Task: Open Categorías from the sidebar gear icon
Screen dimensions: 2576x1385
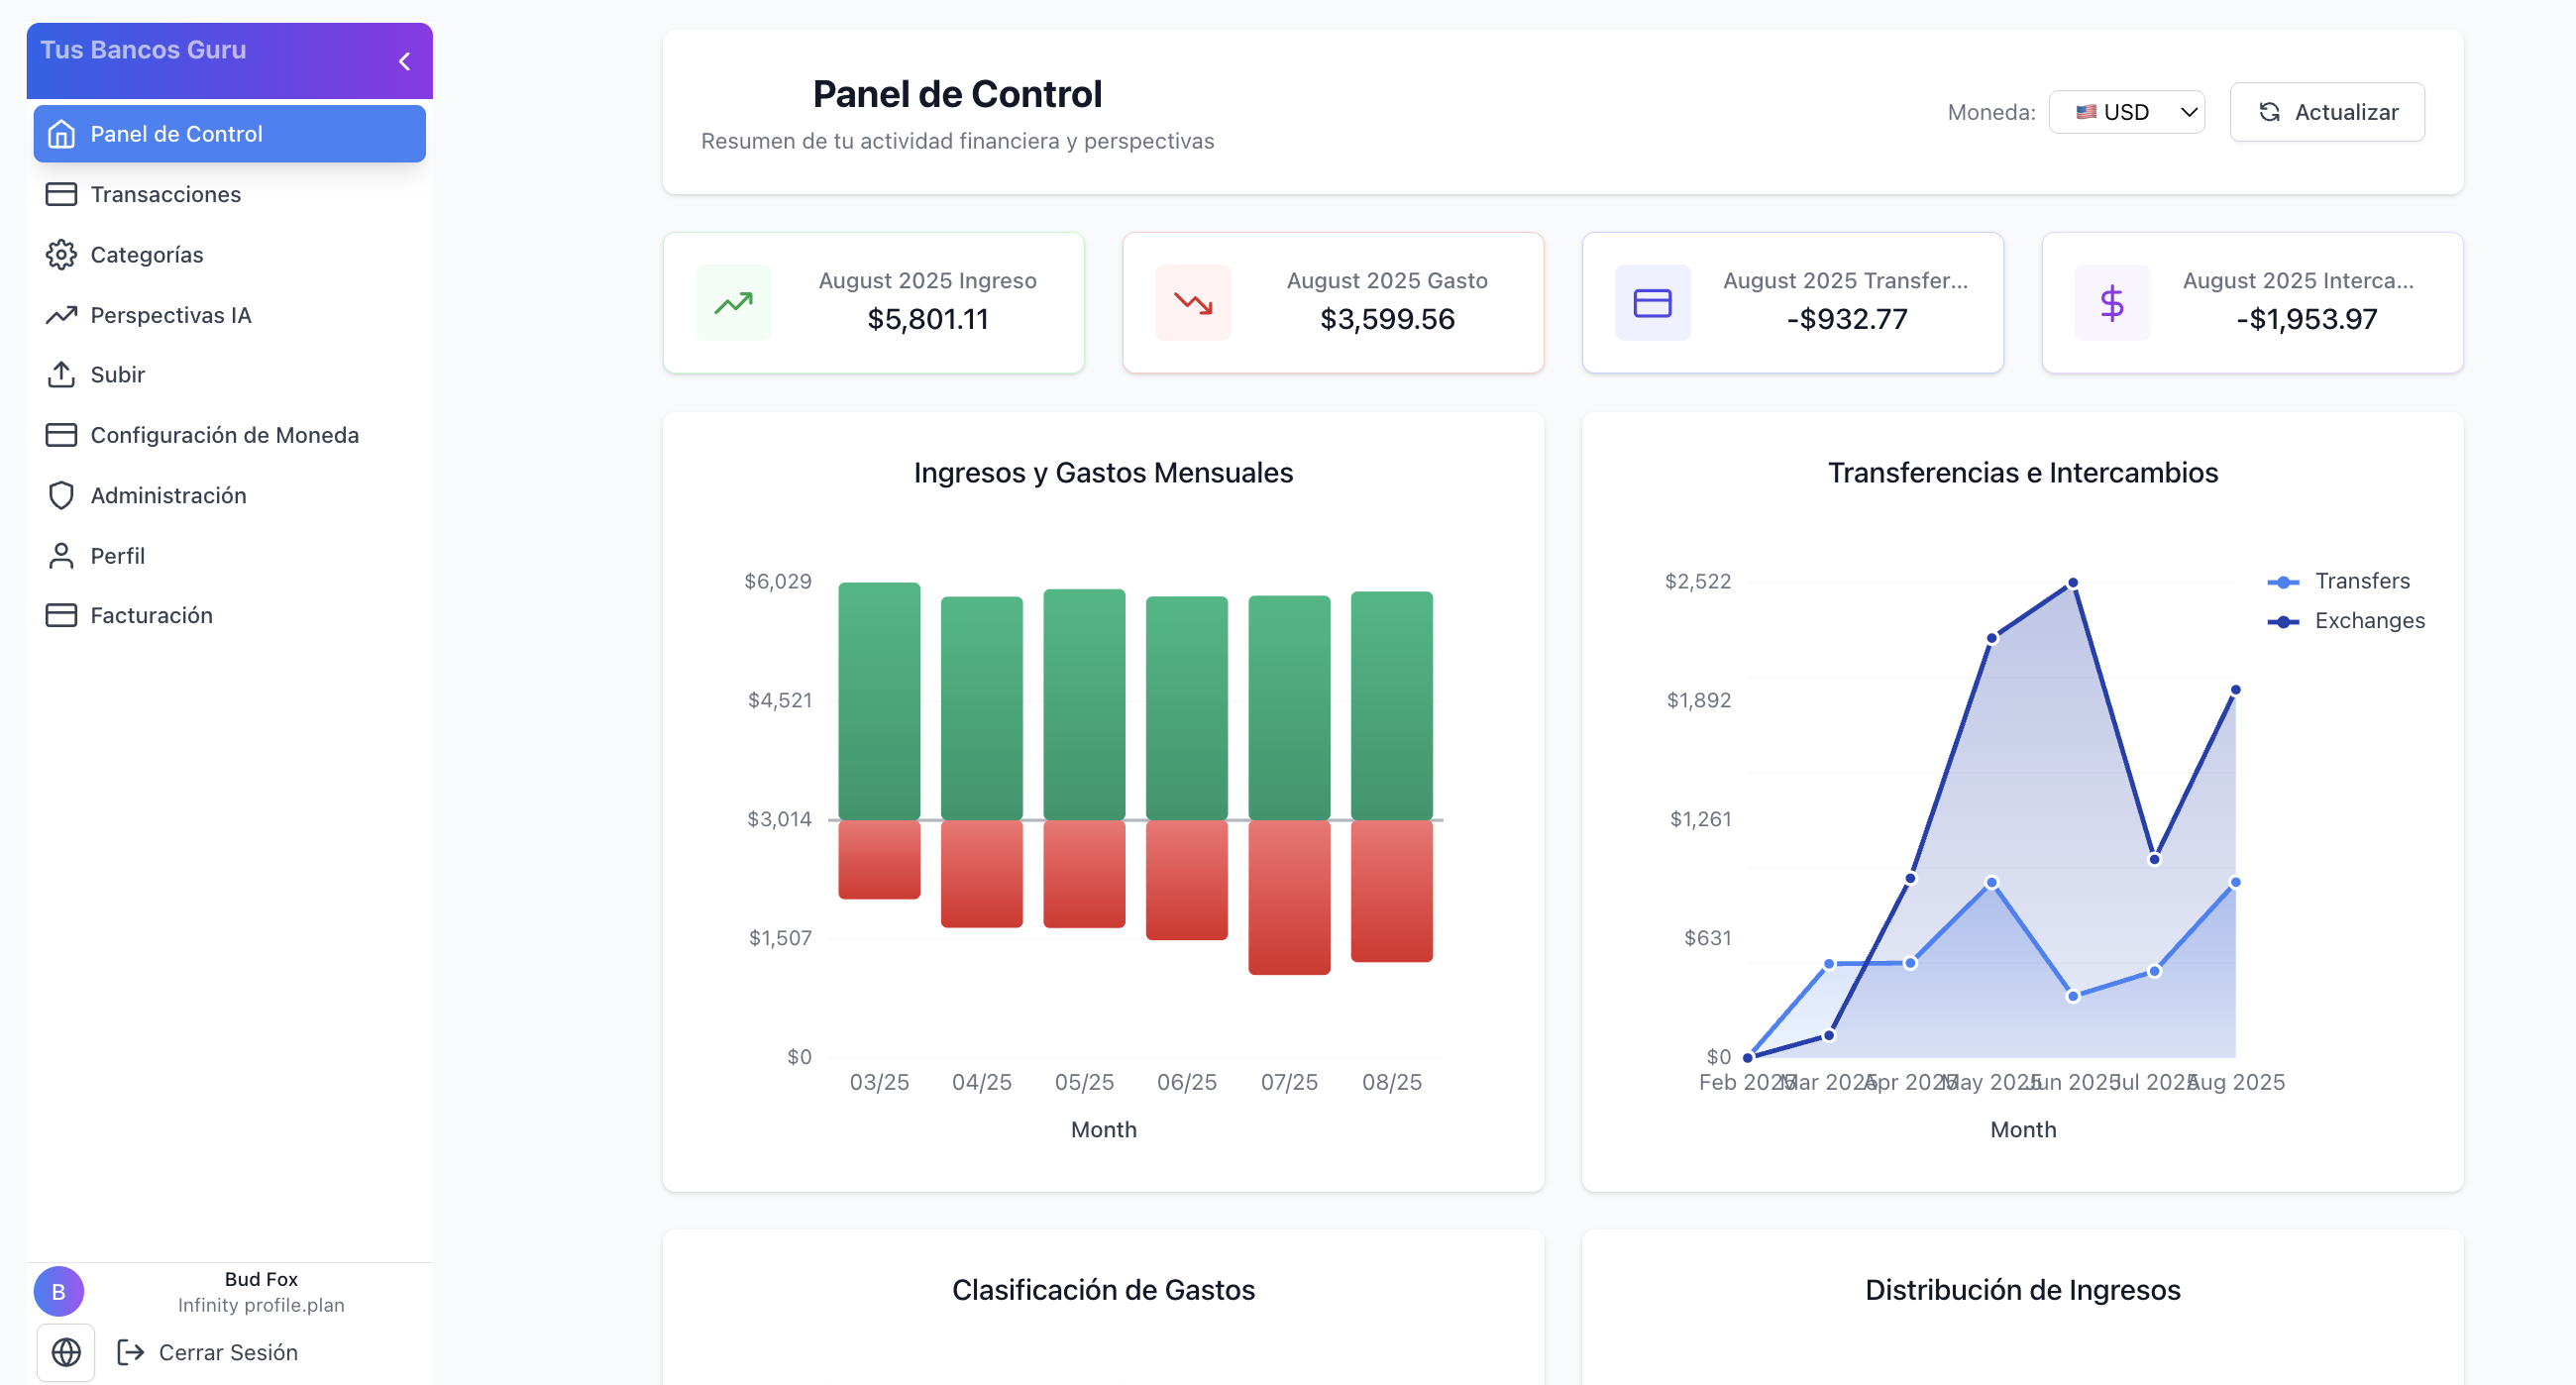Action: [61, 254]
